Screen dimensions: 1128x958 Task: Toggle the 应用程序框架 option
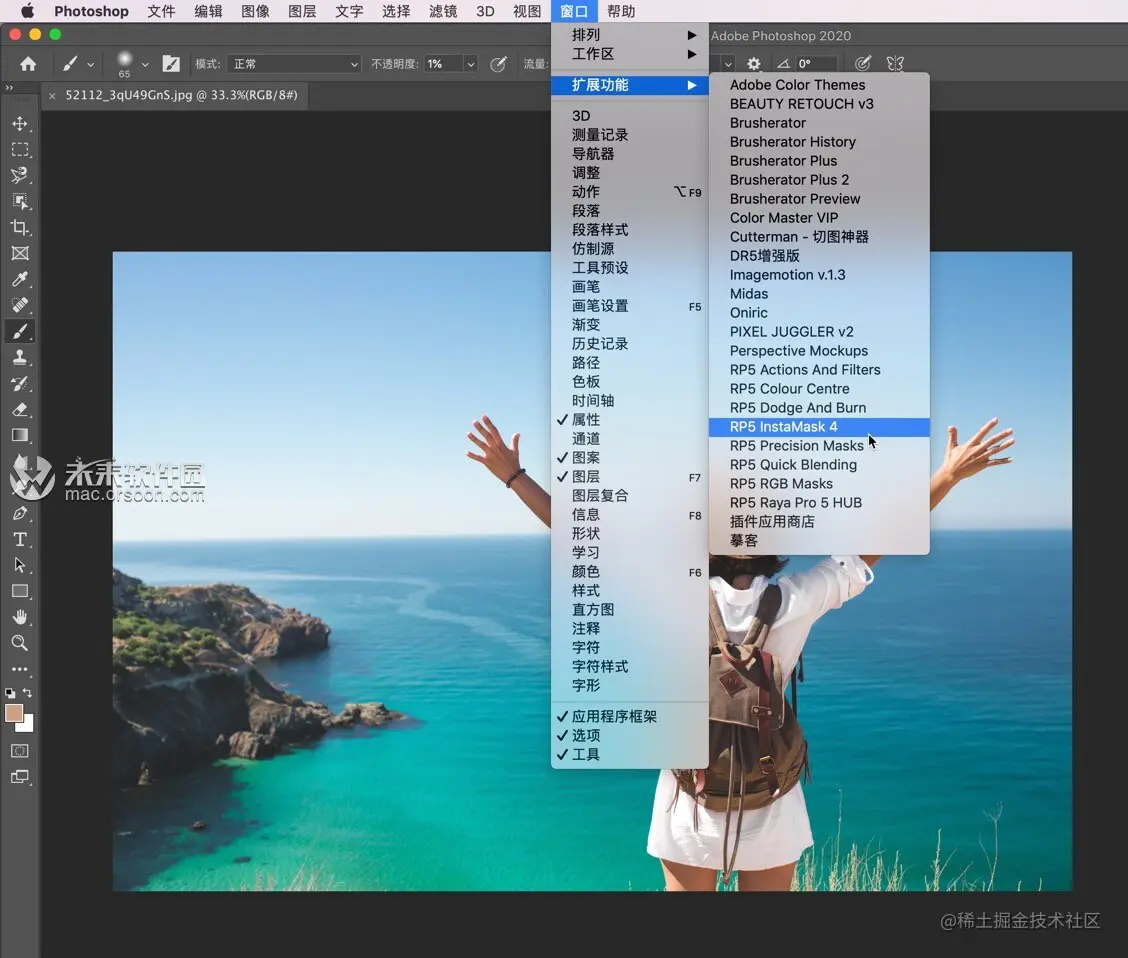pos(629,716)
